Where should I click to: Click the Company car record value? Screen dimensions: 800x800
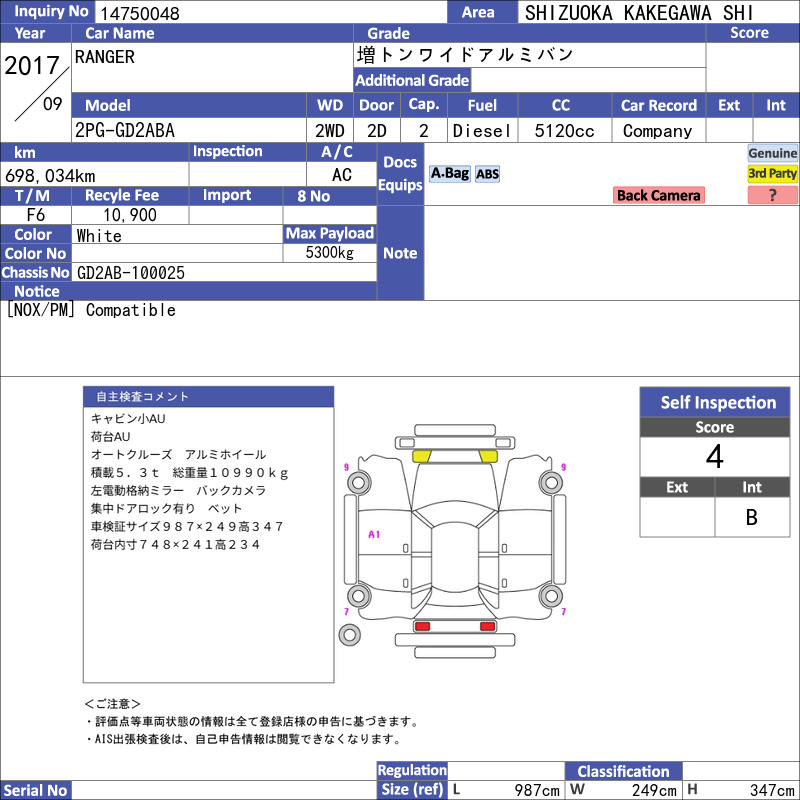pyautogui.click(x=658, y=131)
